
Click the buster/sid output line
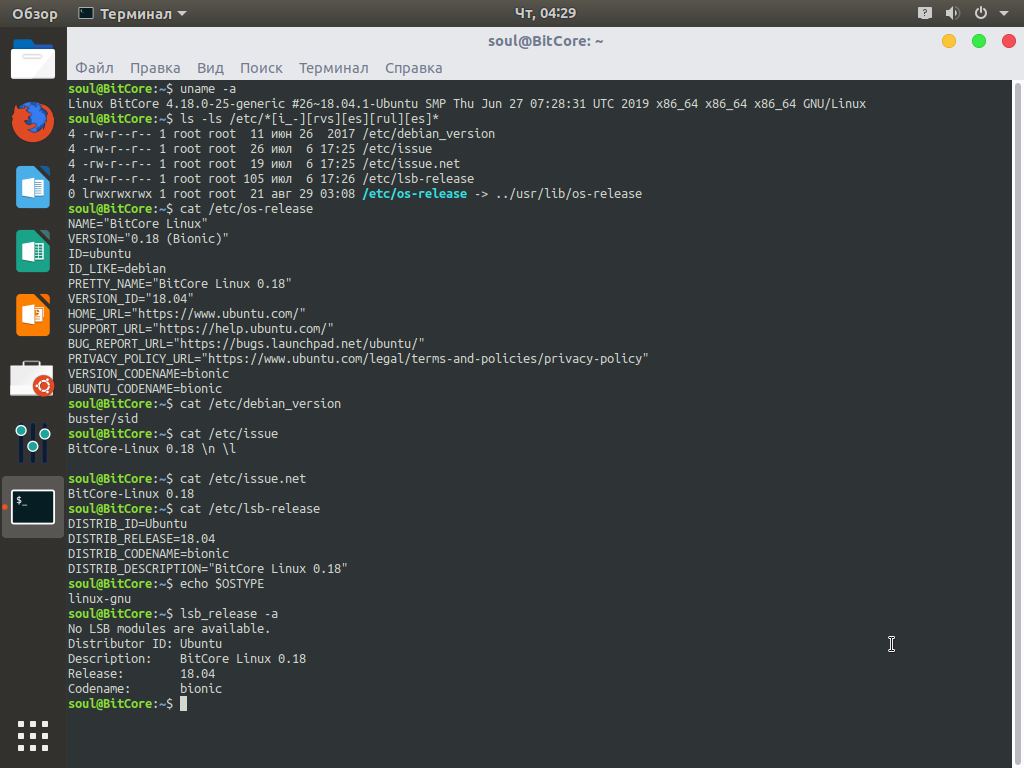click(x=103, y=419)
